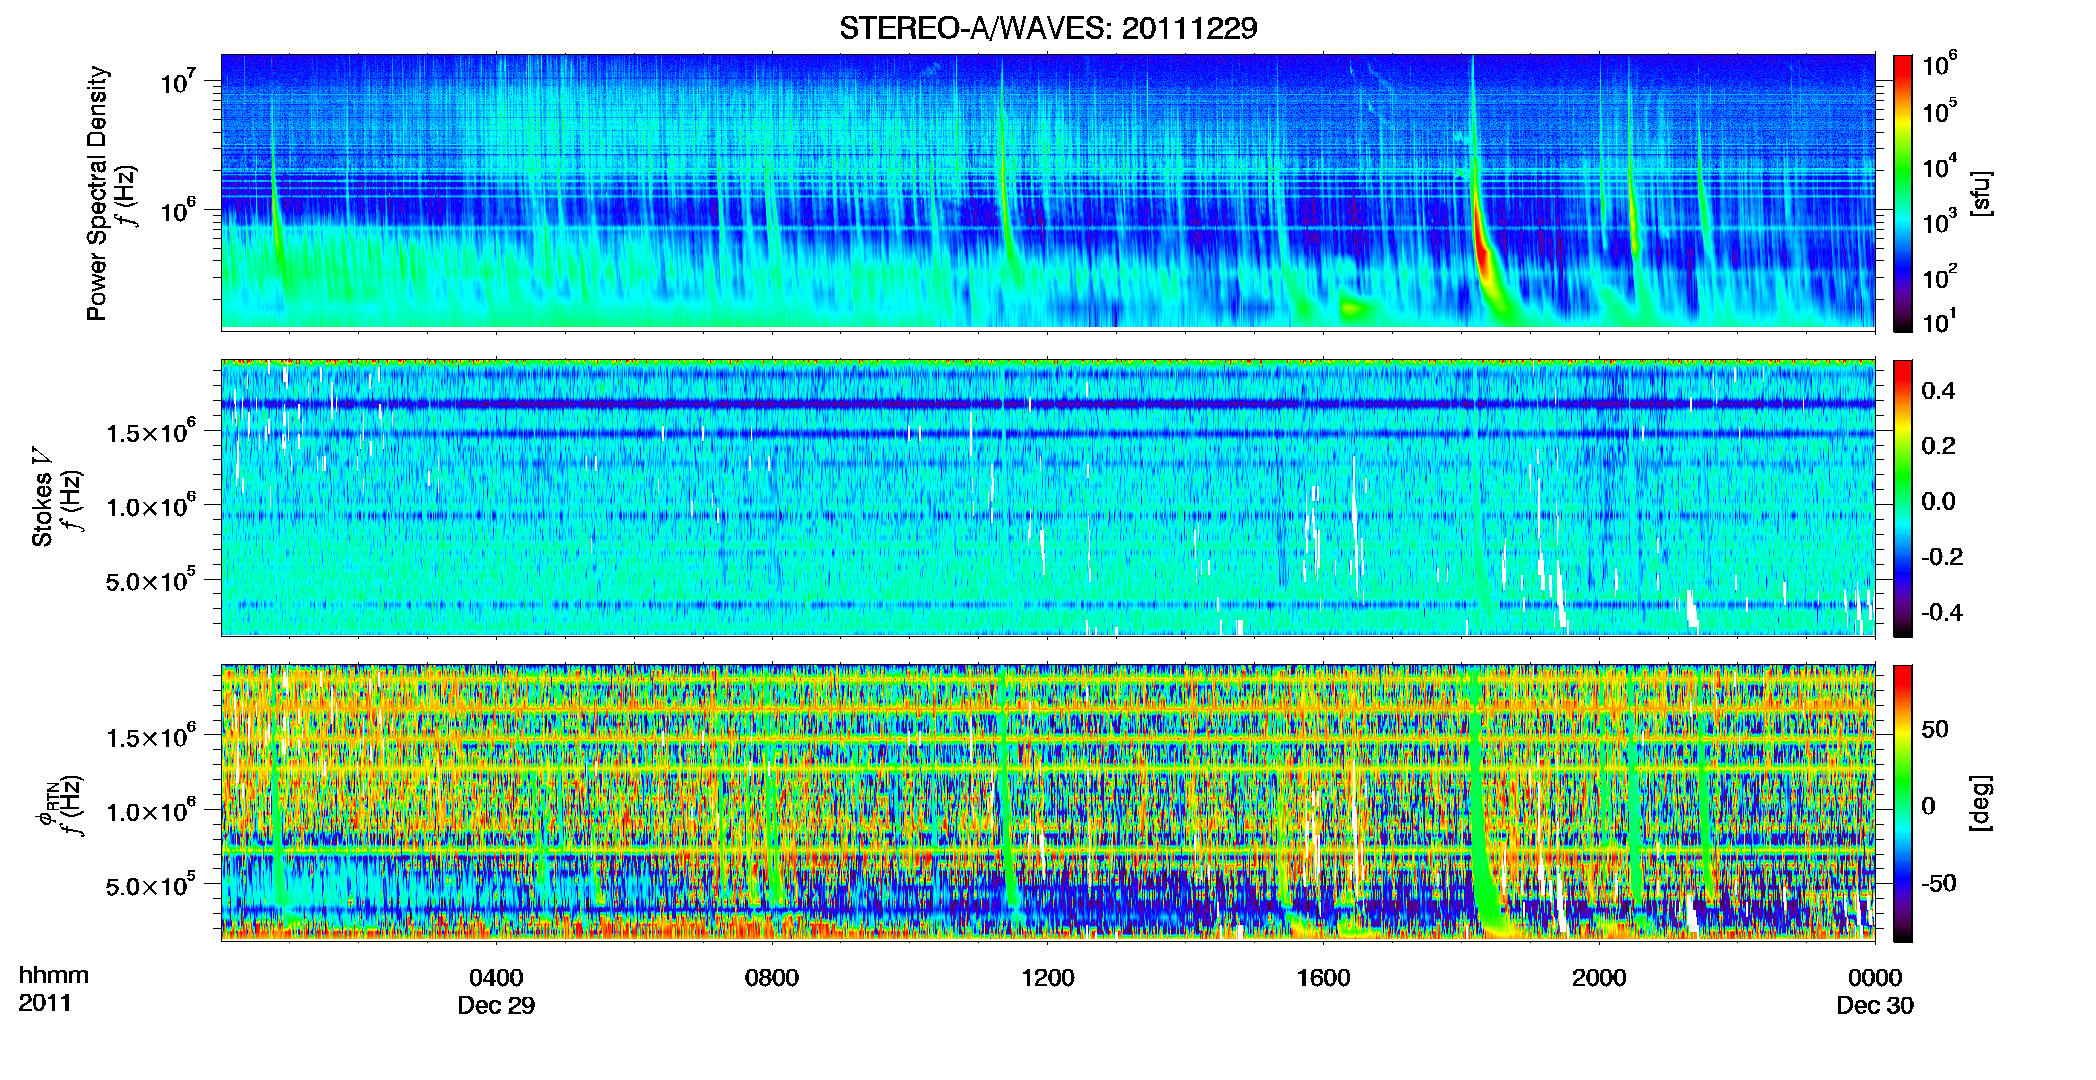Click the dark blue band near 1.7 MHz in Stokes panel

click(x=1048, y=404)
